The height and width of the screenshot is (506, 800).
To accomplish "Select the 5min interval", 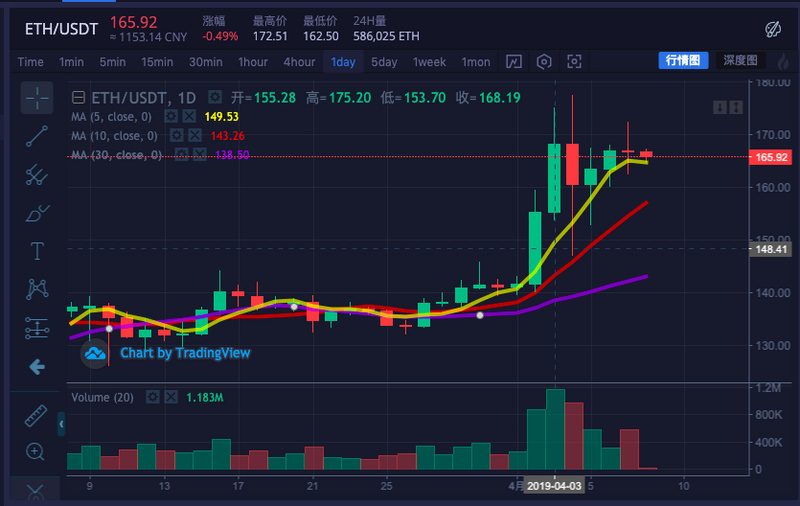I will [x=113, y=62].
